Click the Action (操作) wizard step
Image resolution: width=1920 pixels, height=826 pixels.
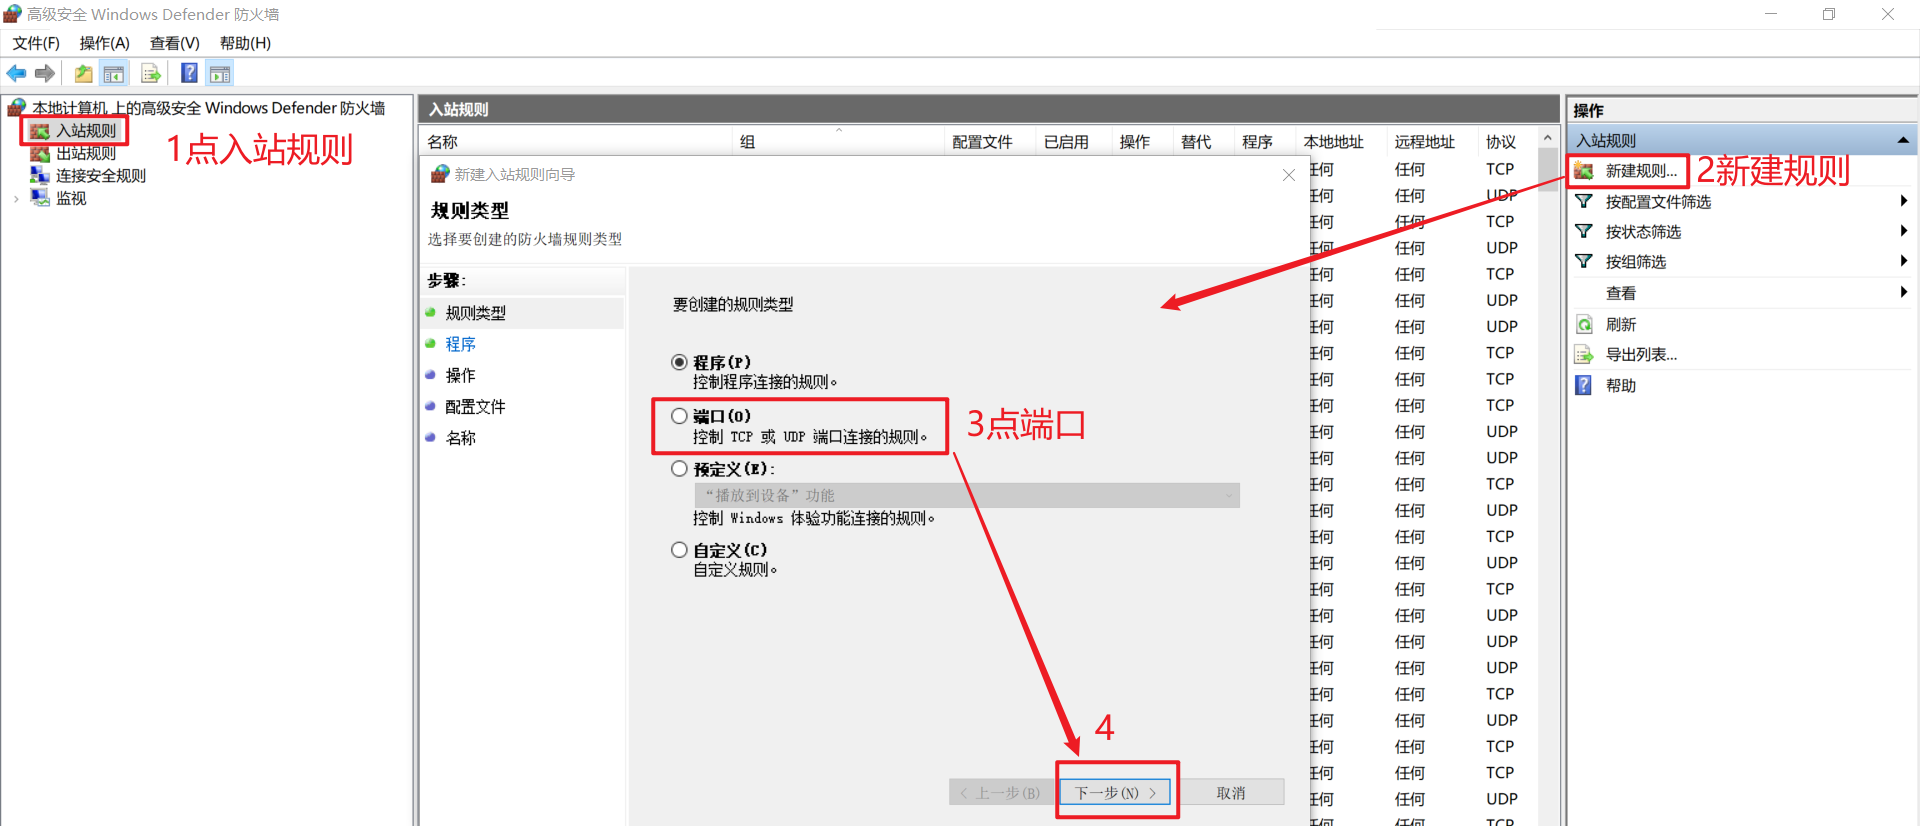[460, 375]
